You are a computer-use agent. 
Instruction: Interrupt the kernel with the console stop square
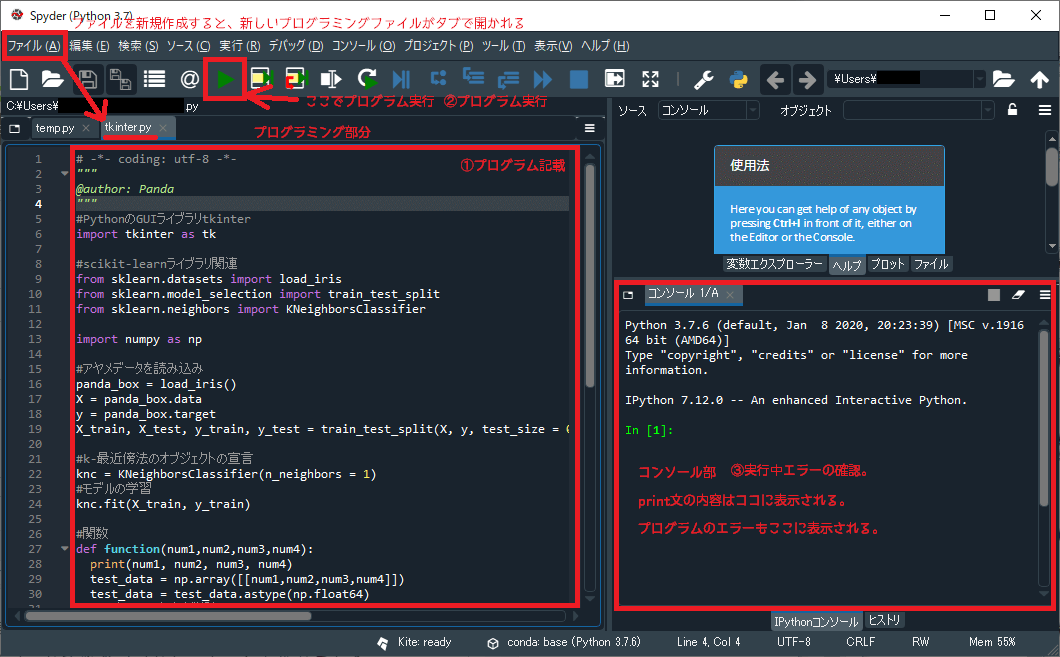pyautogui.click(x=994, y=295)
